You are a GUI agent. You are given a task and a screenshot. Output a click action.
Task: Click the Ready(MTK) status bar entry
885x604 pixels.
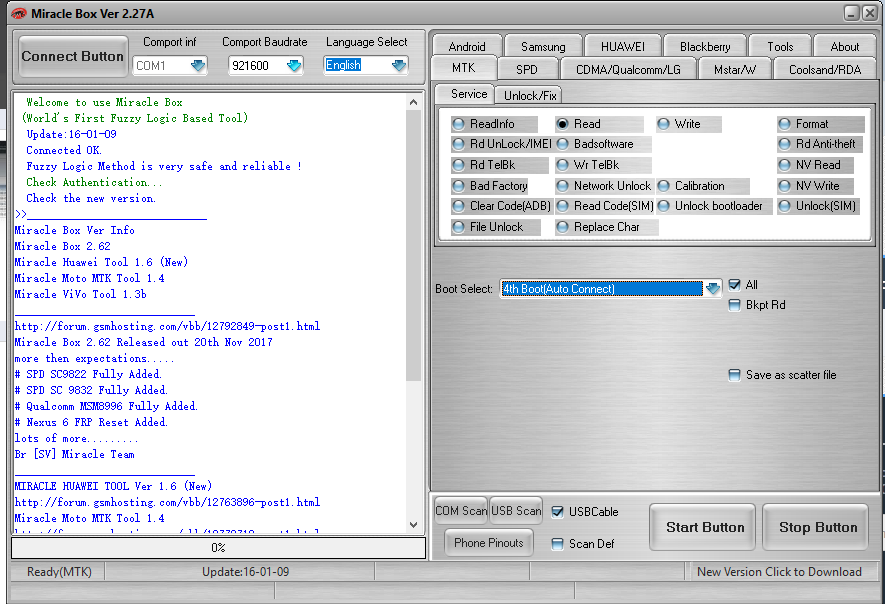59,572
